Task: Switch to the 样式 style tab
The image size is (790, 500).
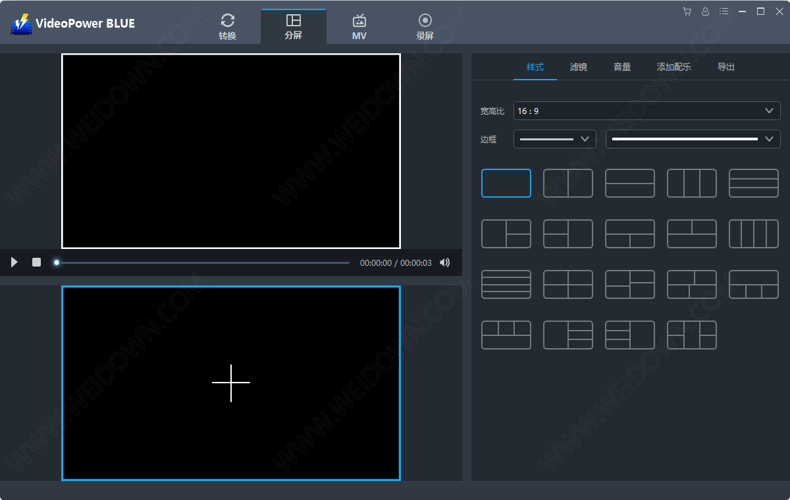Action: 535,67
